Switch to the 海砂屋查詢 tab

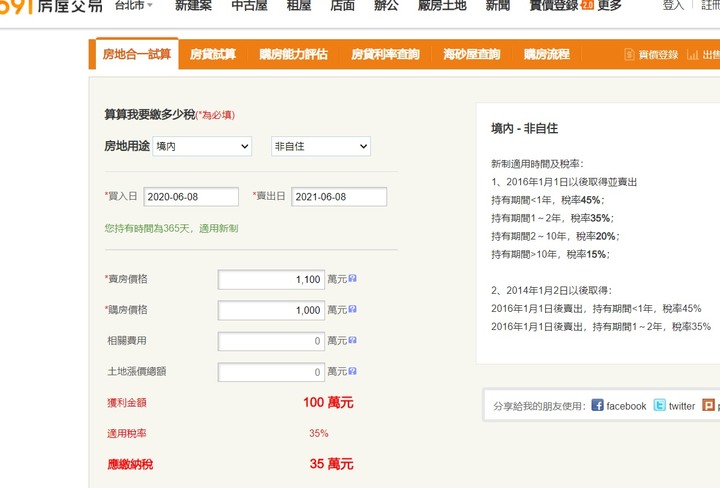pos(472,54)
